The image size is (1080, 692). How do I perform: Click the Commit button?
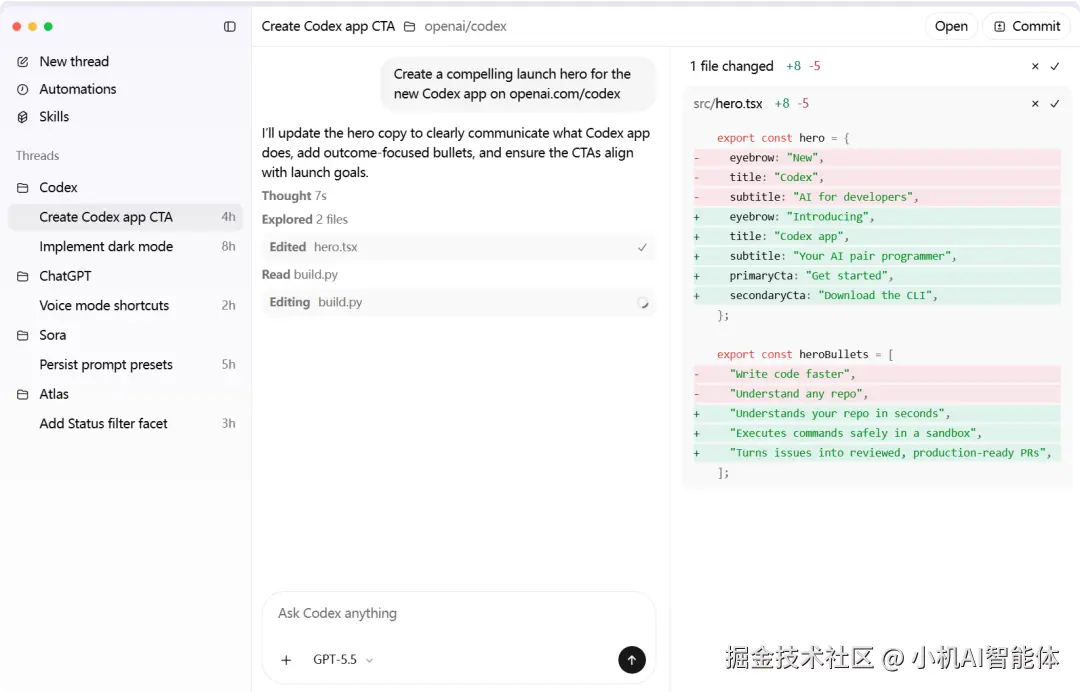(x=1026, y=26)
